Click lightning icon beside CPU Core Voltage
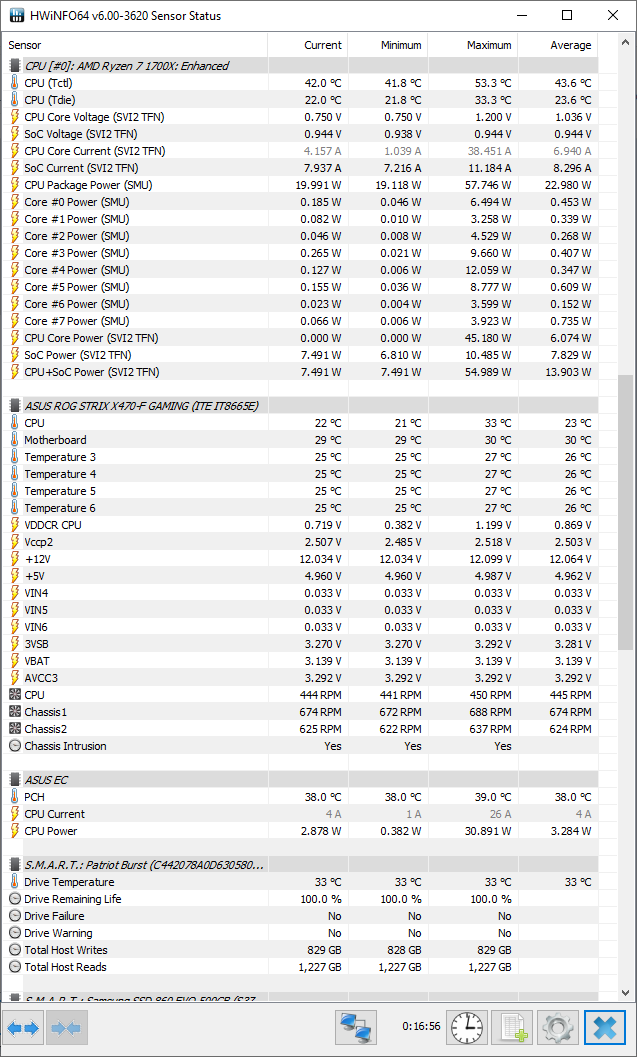 pyautogui.click(x=14, y=117)
